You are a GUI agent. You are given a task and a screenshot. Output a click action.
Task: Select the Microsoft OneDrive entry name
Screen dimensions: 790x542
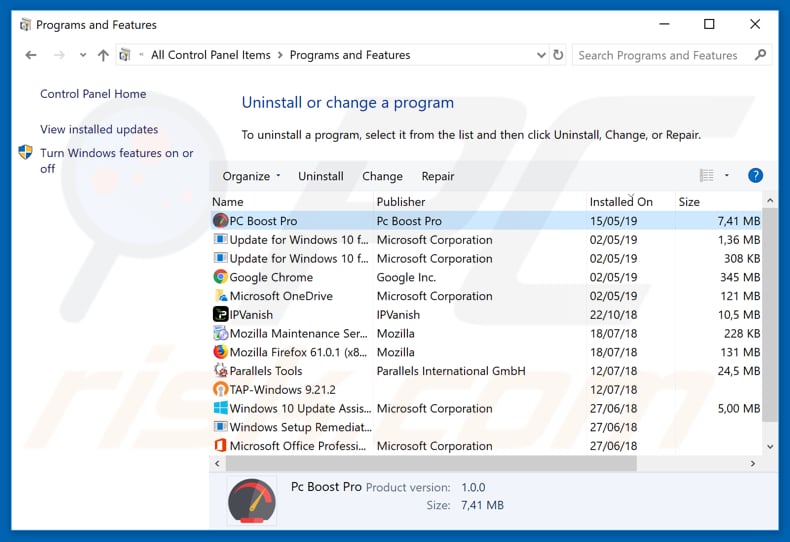281,296
